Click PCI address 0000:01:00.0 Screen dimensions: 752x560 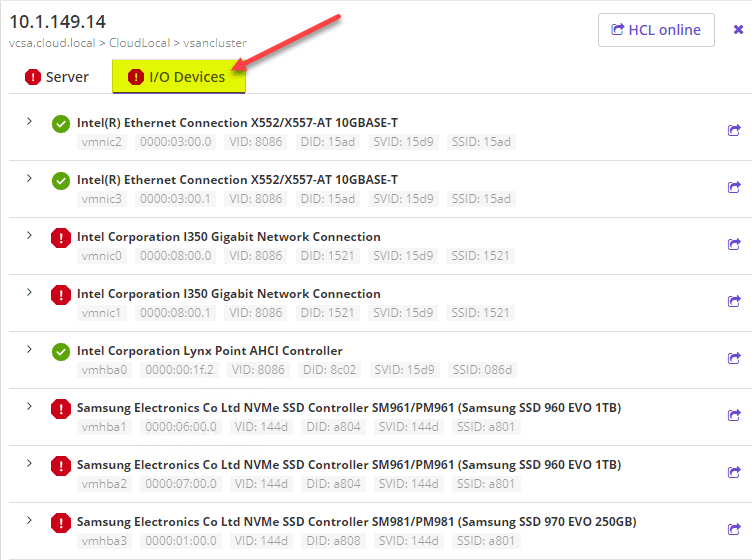(181, 541)
